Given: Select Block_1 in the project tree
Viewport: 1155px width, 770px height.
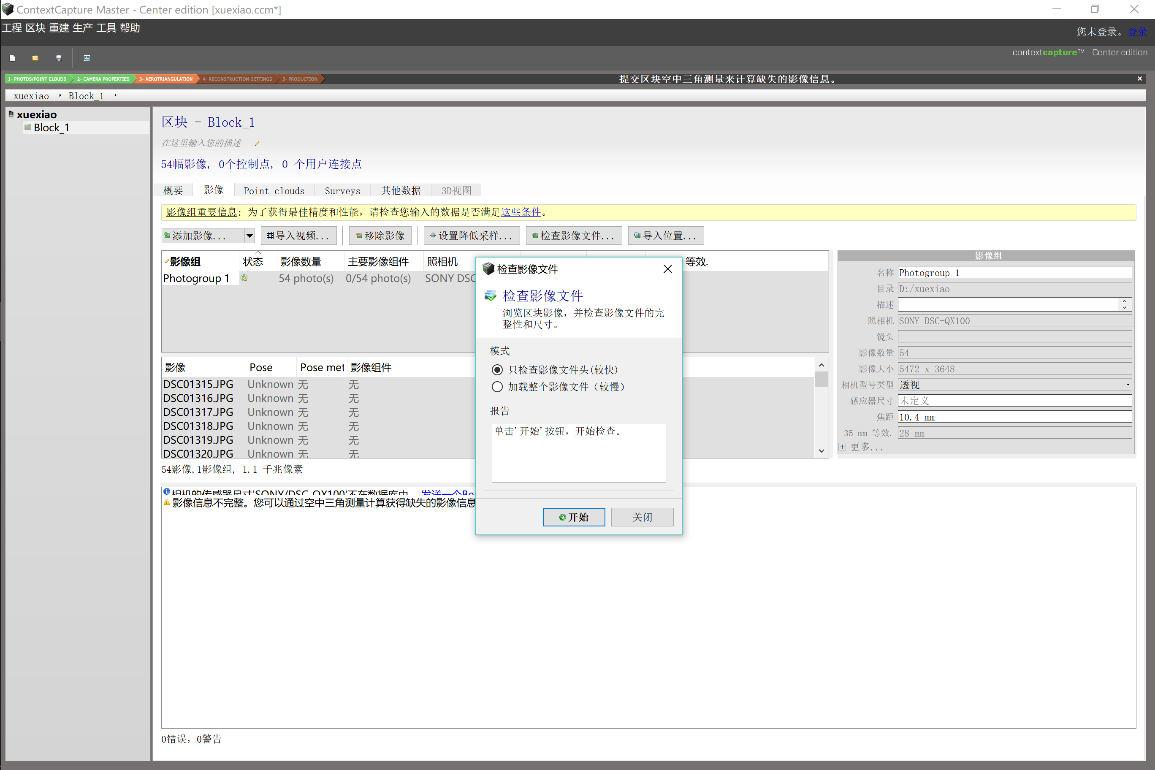Looking at the screenshot, I should pyautogui.click(x=50, y=128).
